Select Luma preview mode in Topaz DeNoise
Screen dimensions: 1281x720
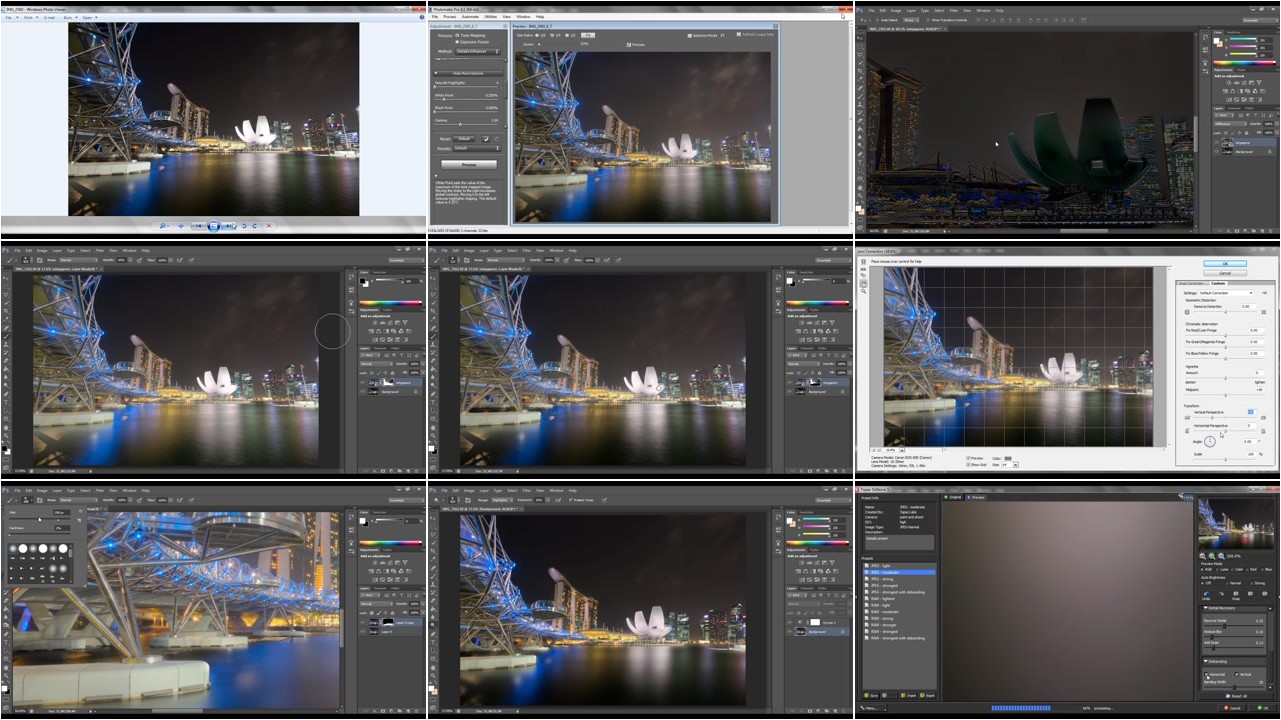click(1217, 569)
